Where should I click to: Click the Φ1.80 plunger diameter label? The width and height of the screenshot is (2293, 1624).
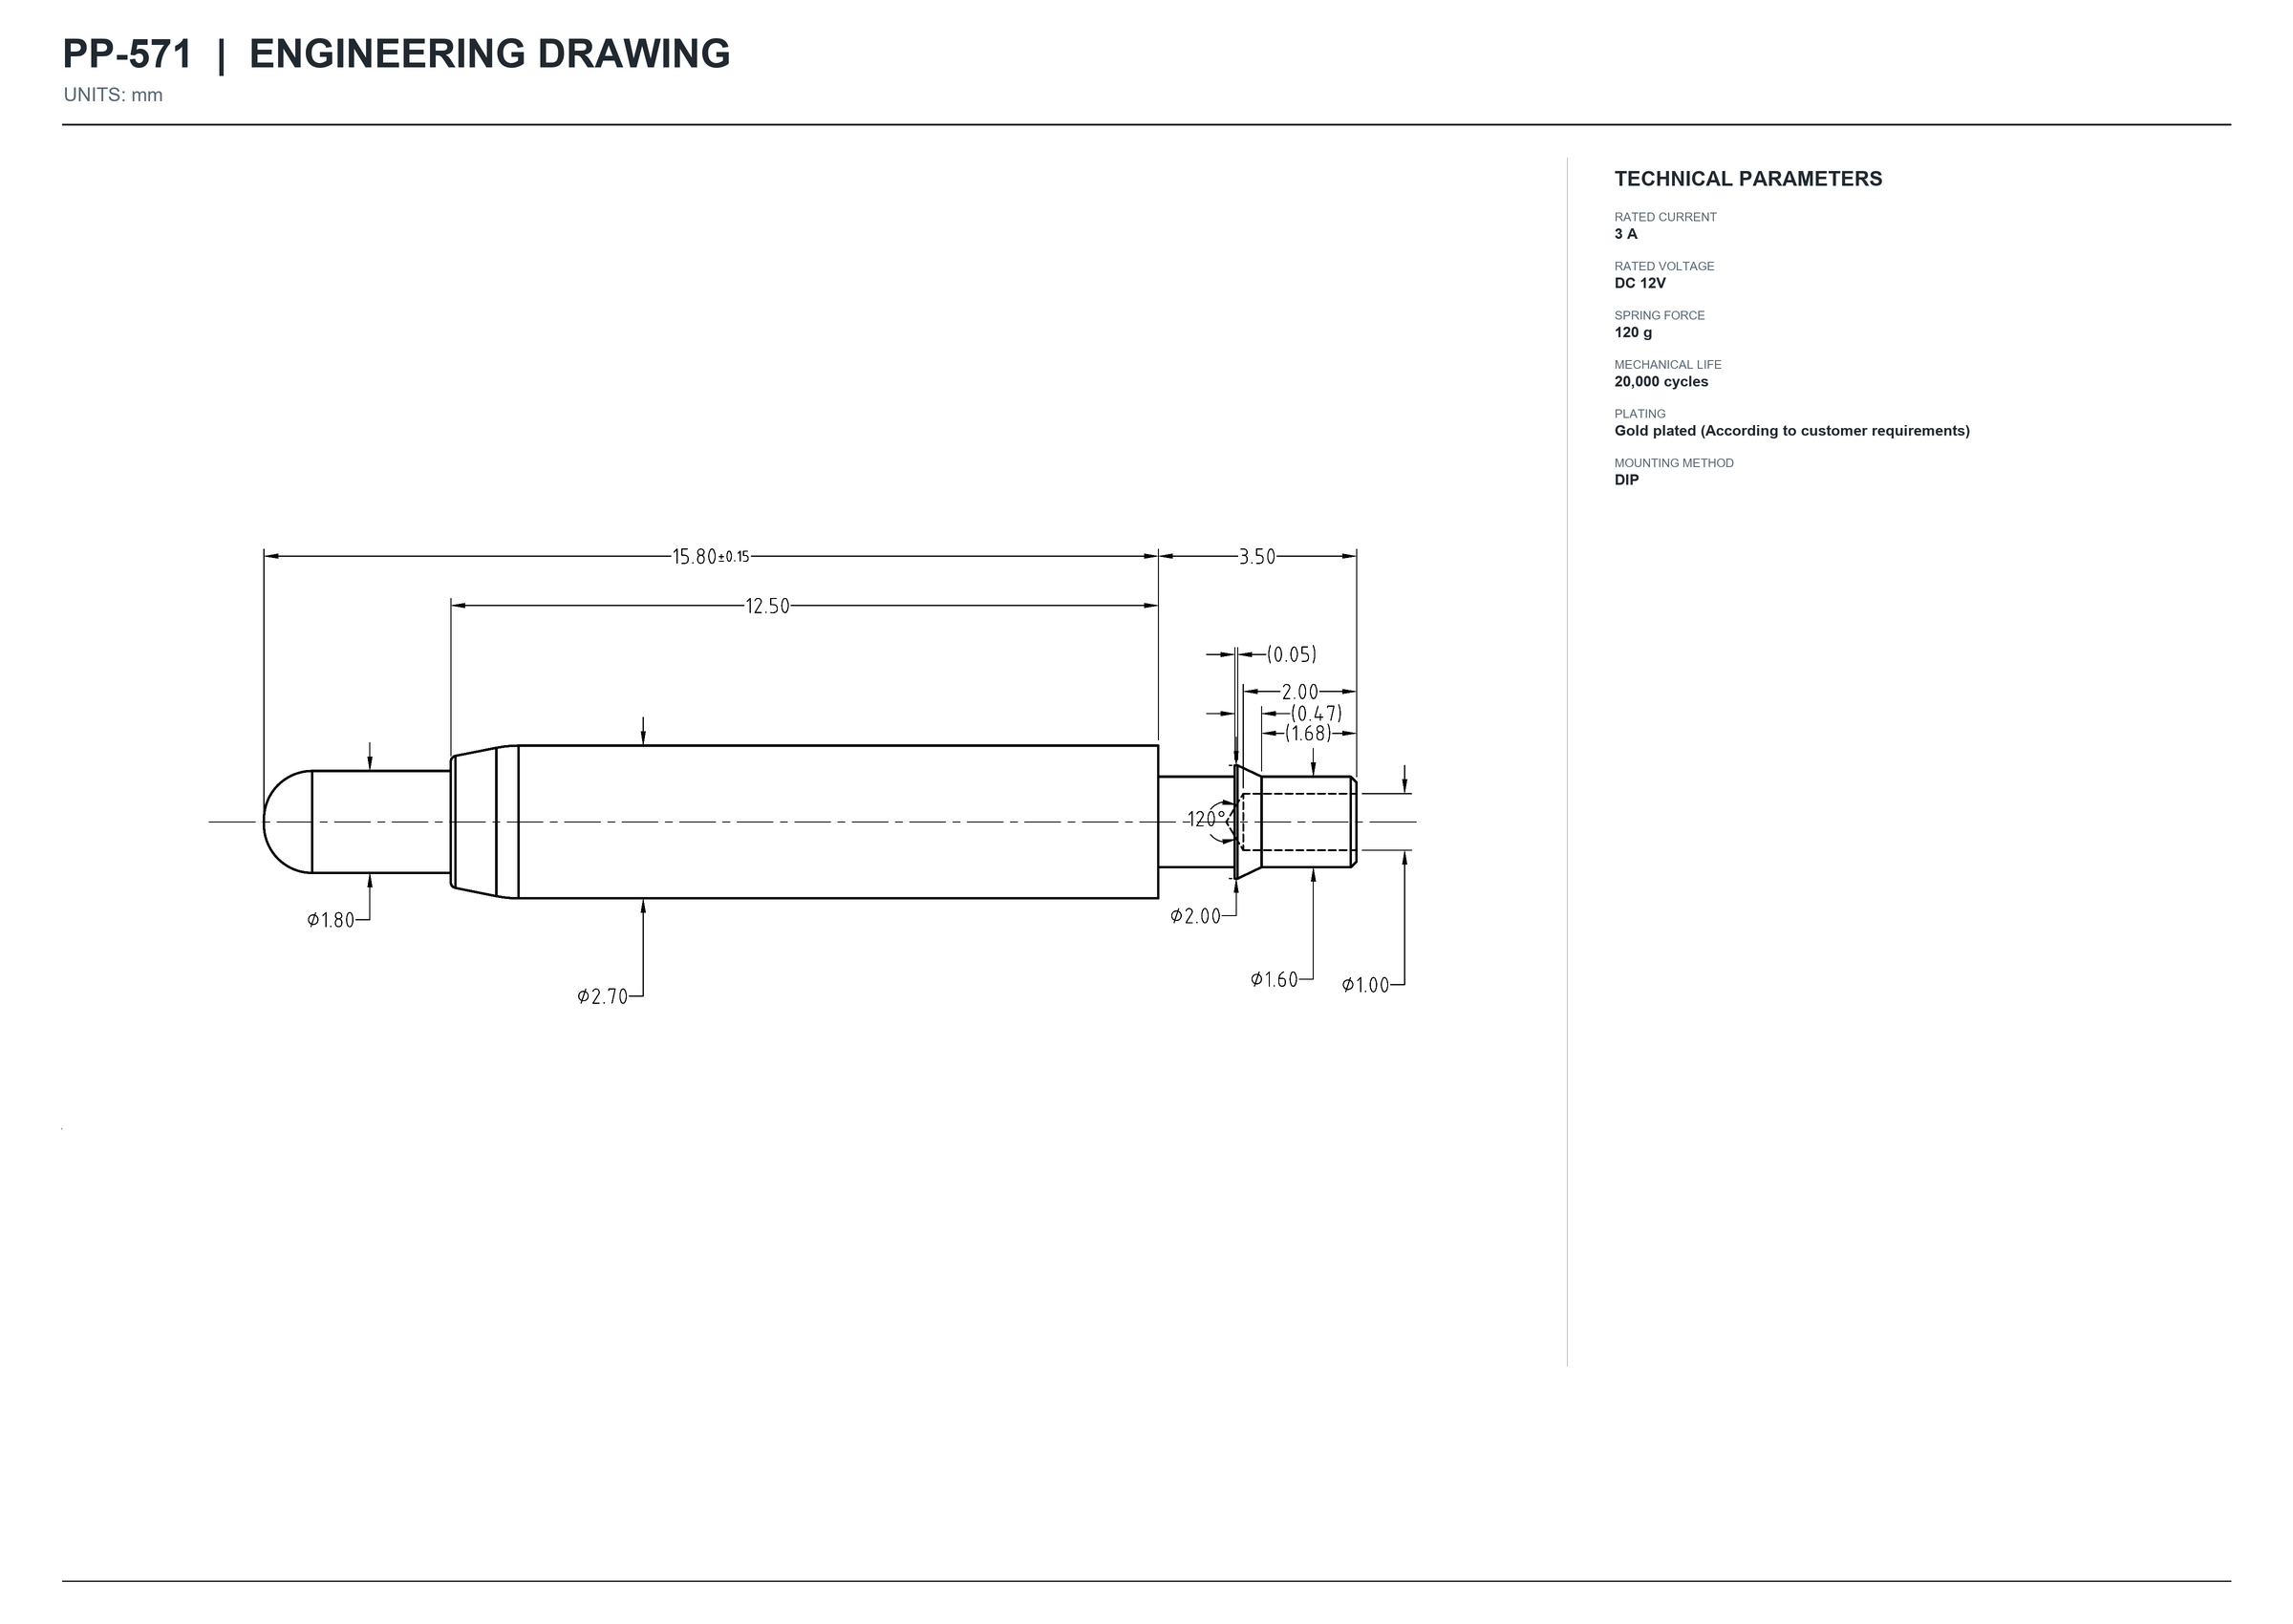pos(331,921)
